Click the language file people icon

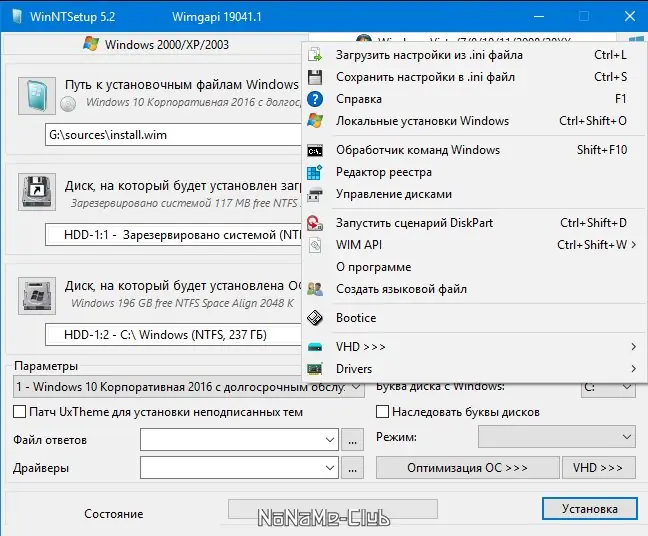(315, 289)
